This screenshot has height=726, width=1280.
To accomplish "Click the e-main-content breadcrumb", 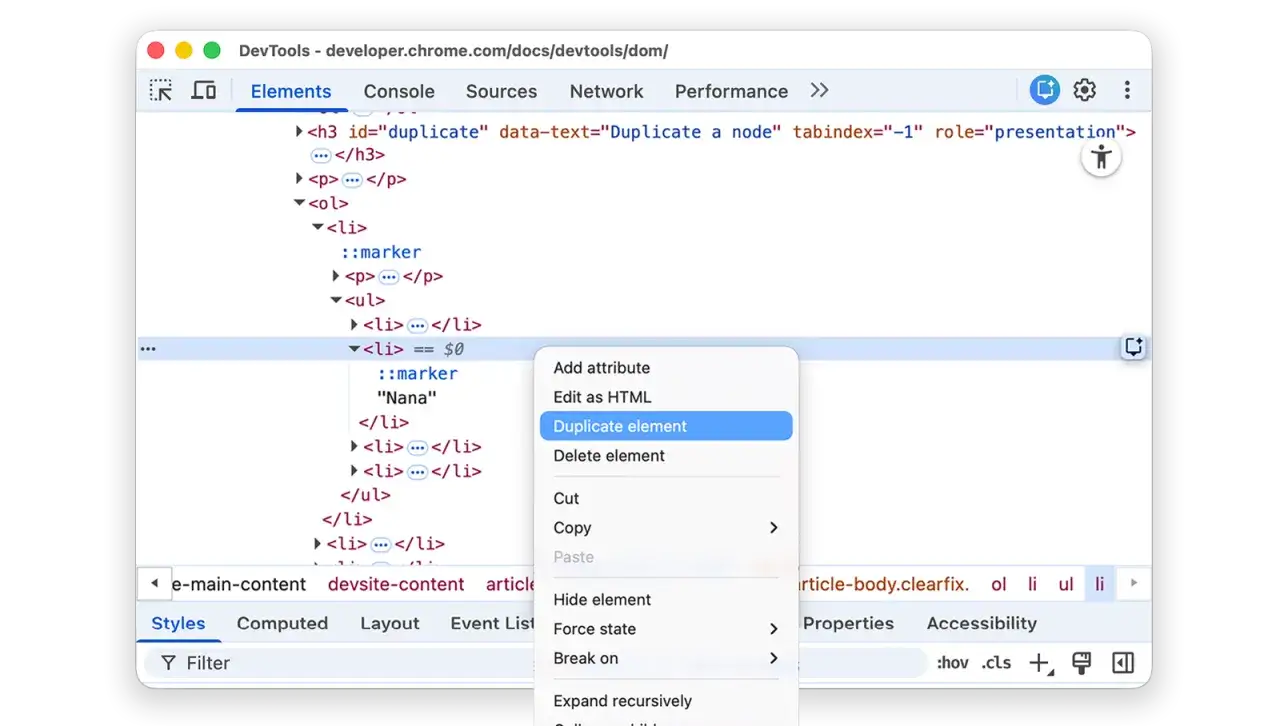I will coord(239,584).
